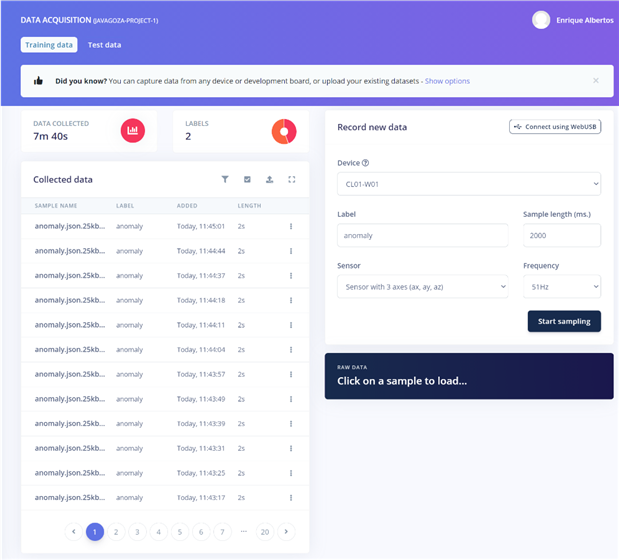Switch to the Training data tab
The width and height of the screenshot is (619, 560).
click(x=49, y=45)
